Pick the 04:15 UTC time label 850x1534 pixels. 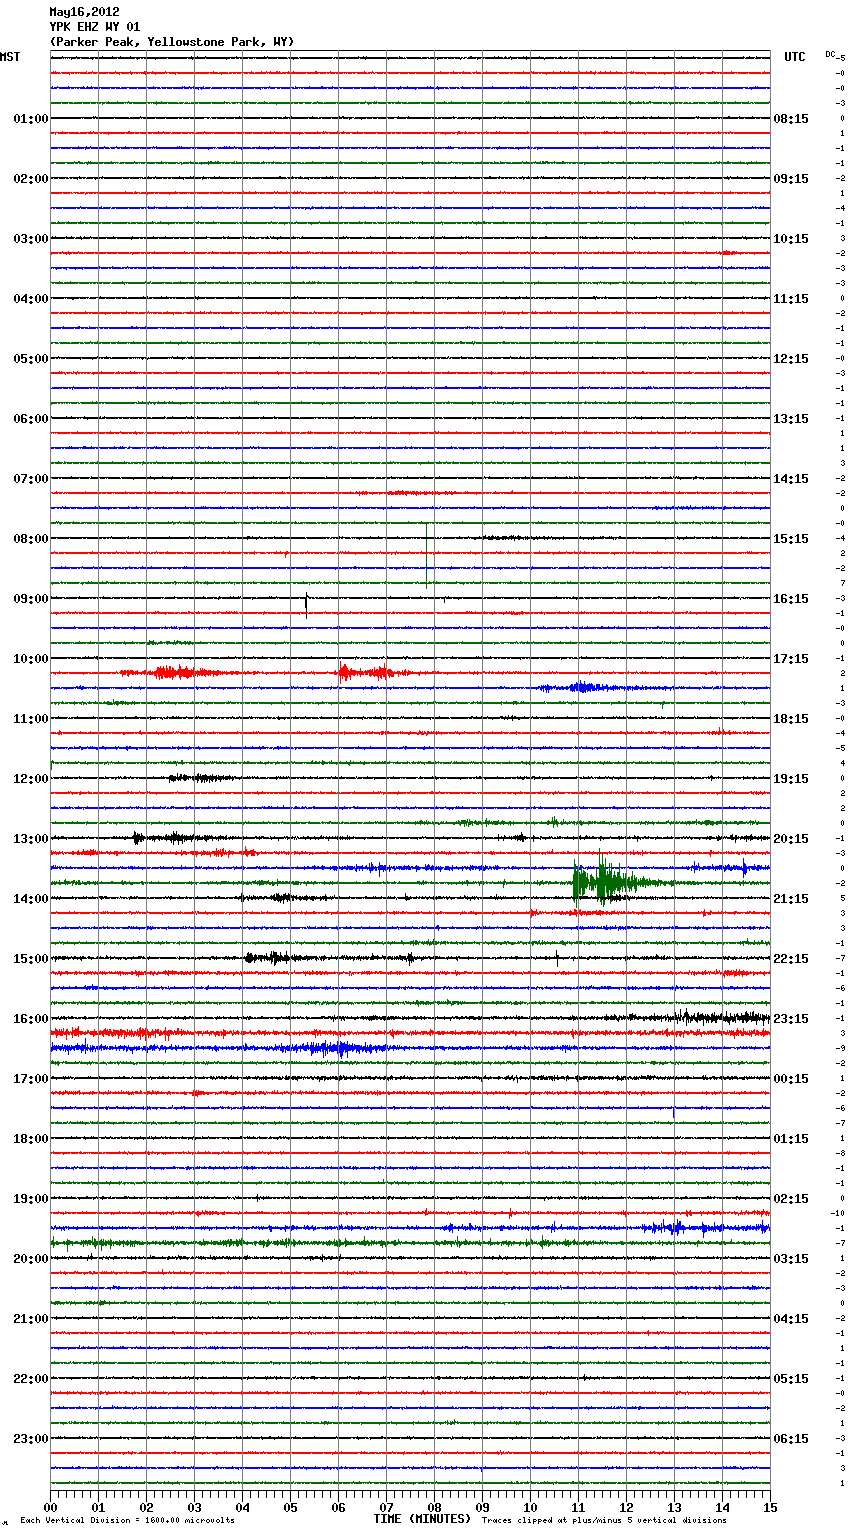(791, 1319)
